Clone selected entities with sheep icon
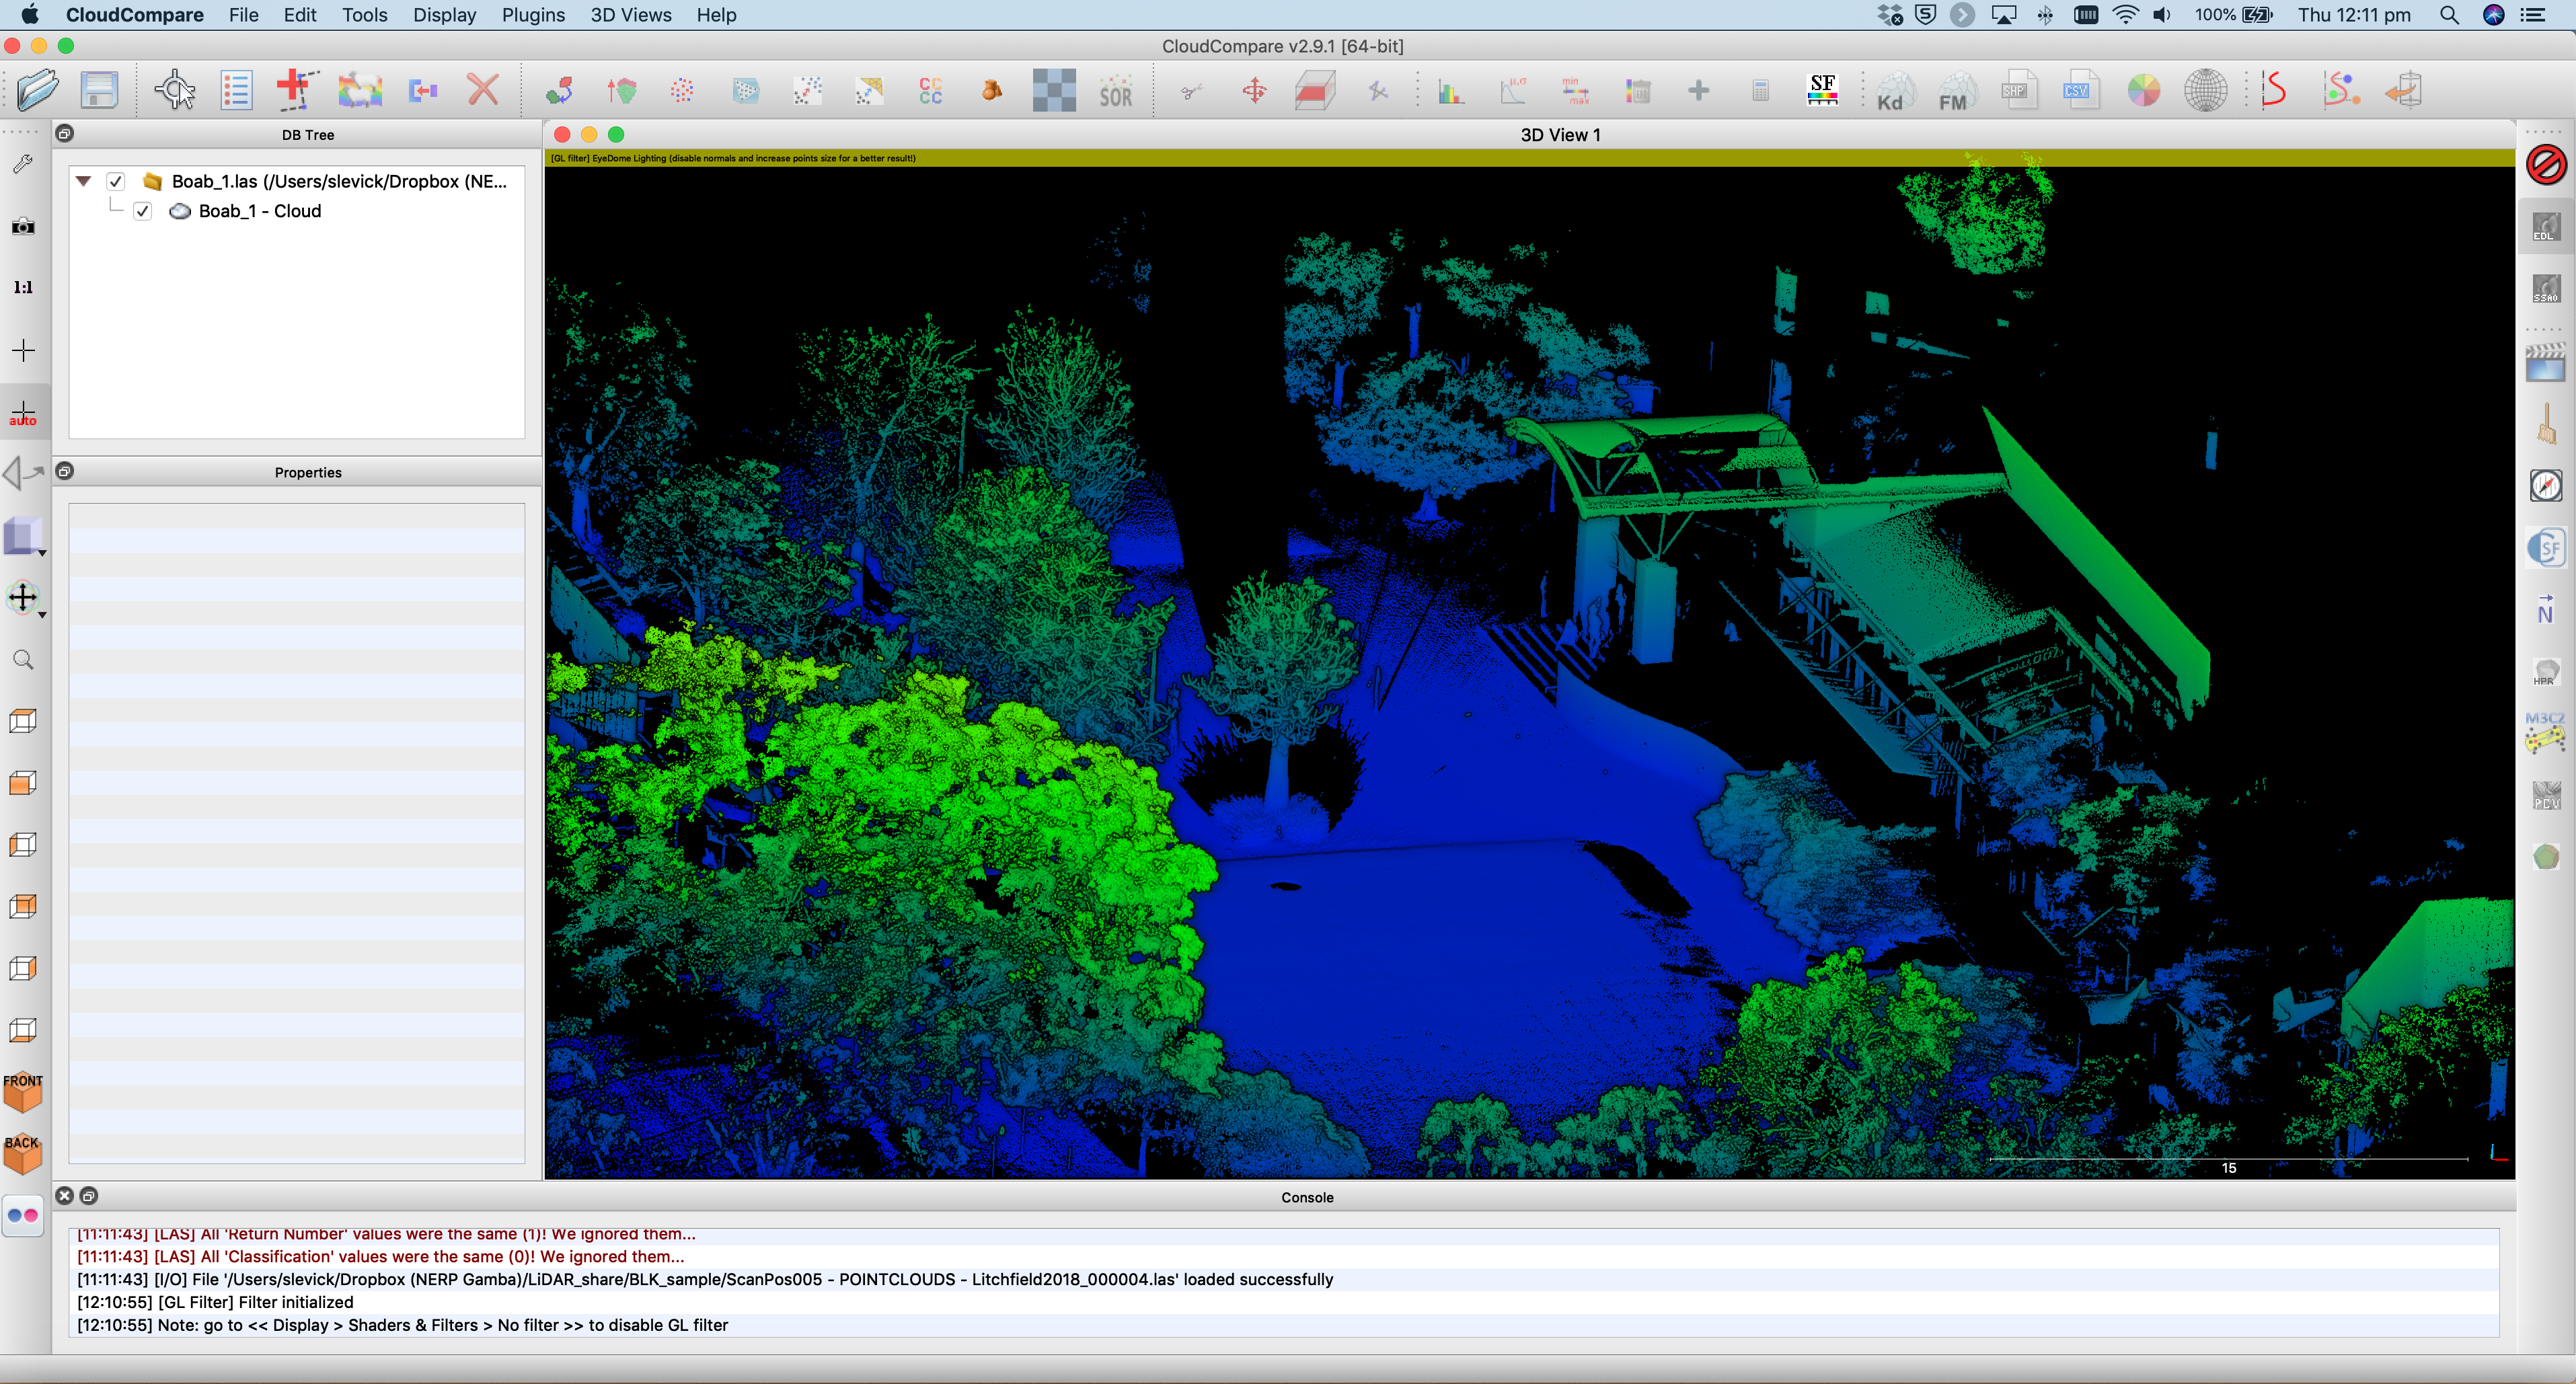This screenshot has height=1384, width=2576. tap(360, 90)
